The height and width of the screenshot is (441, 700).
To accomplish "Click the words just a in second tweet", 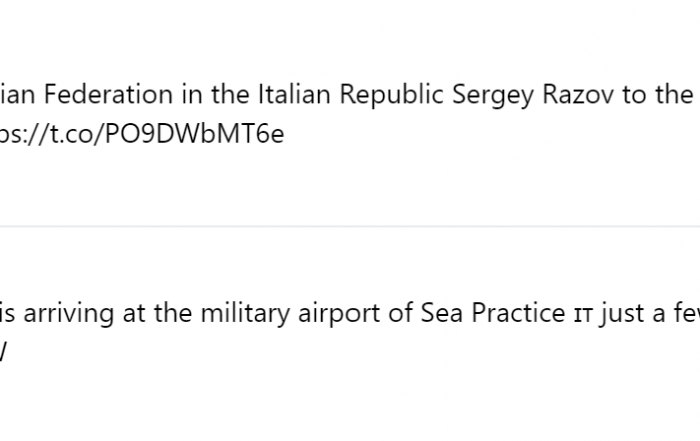I will pyautogui.click(x=633, y=314).
